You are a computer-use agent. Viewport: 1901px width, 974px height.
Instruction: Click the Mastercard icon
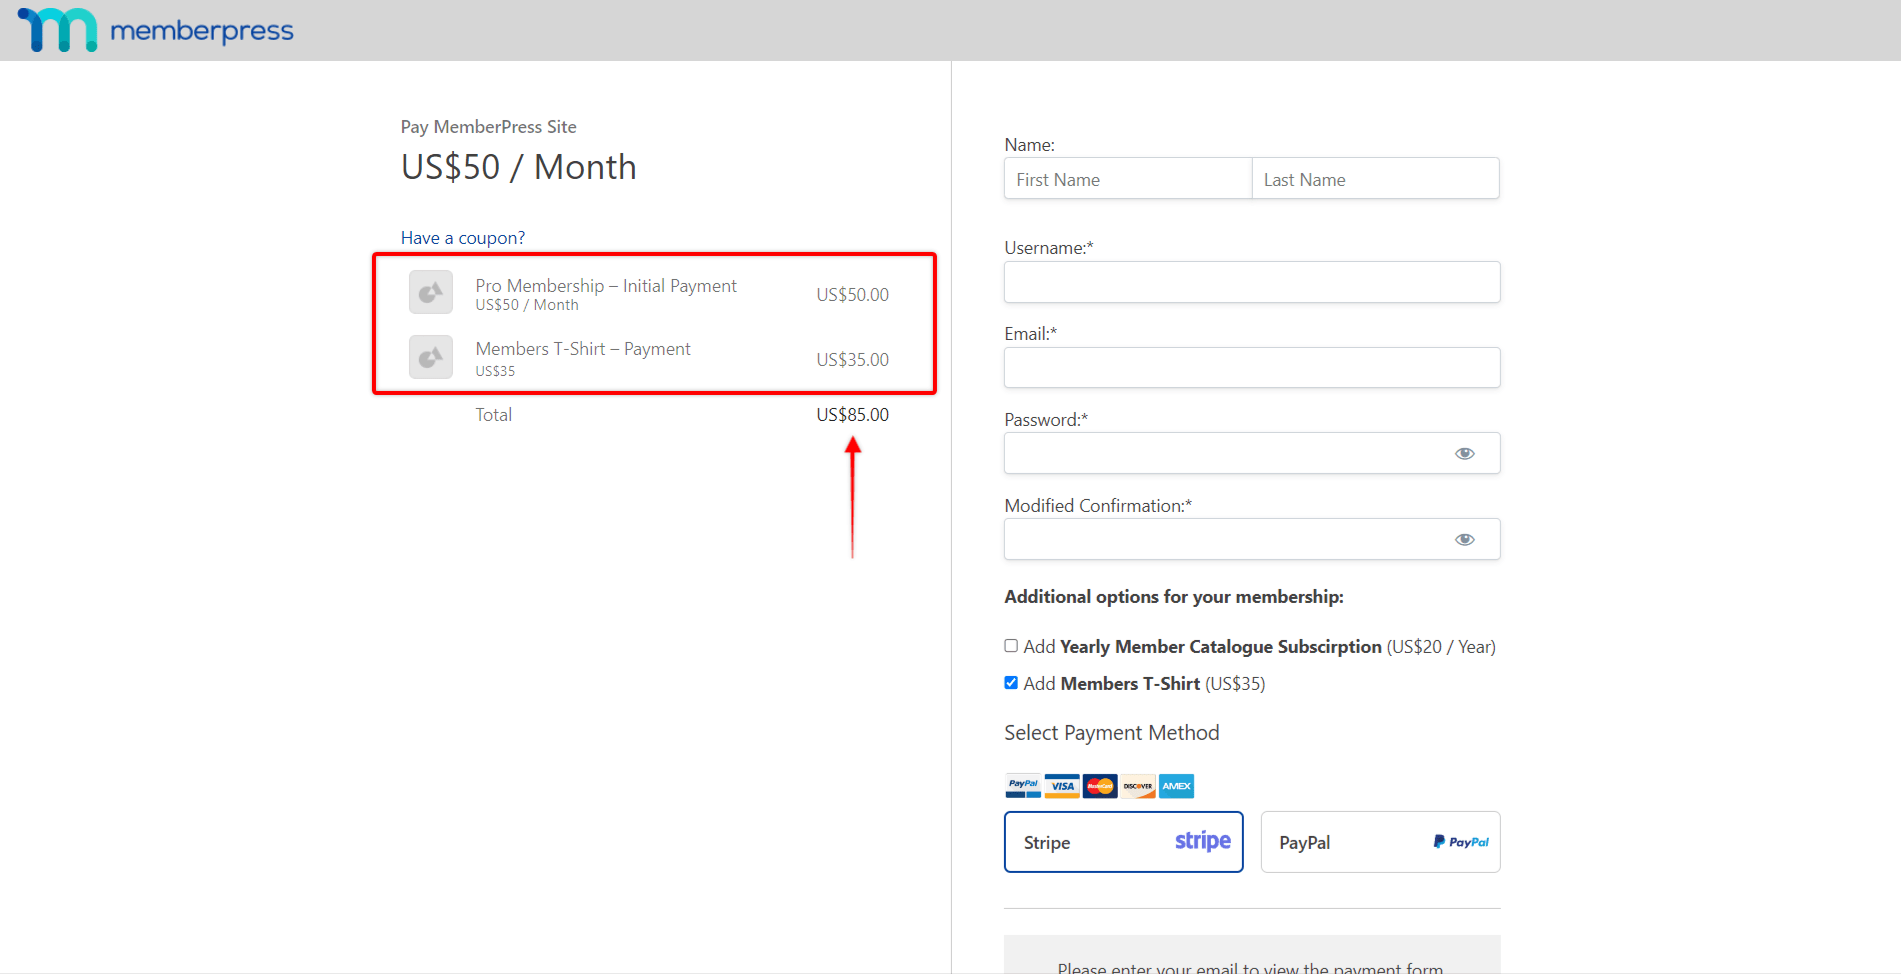click(x=1100, y=786)
